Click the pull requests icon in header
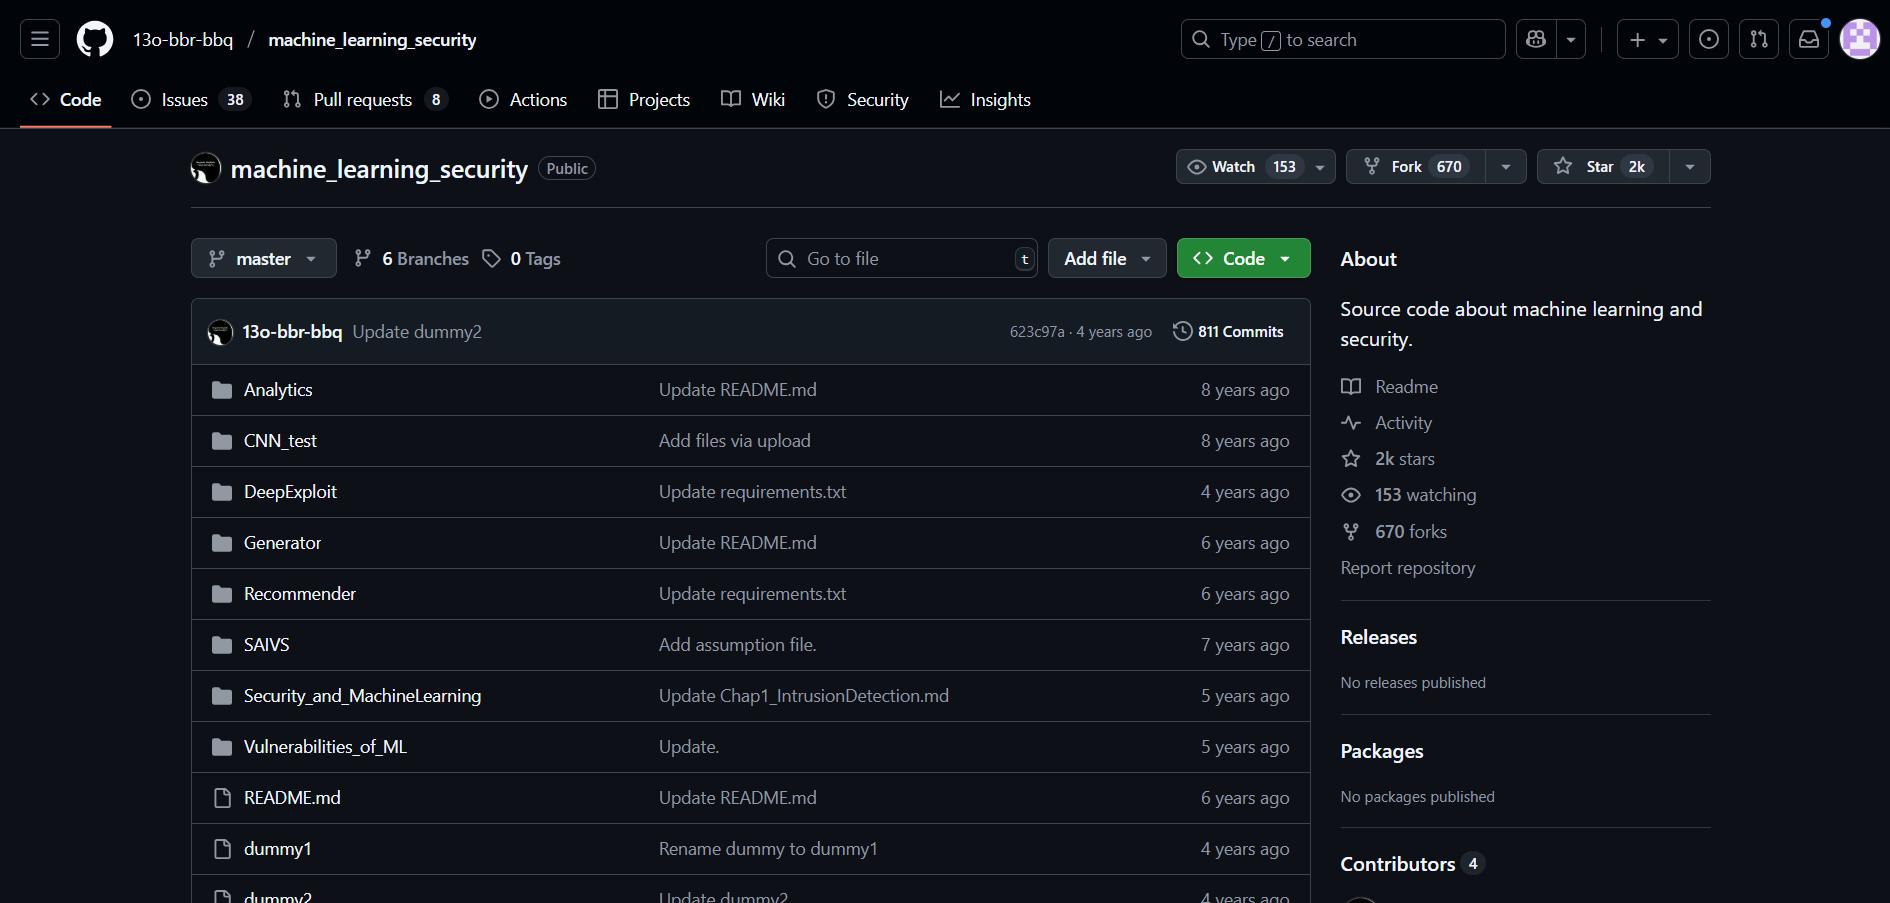Image resolution: width=1890 pixels, height=903 pixels. [x=1759, y=39]
